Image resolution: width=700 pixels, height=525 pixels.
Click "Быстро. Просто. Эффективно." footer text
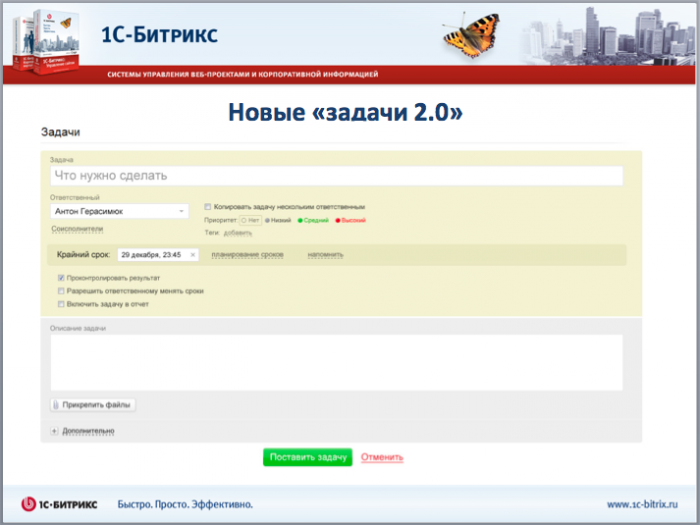[185, 504]
